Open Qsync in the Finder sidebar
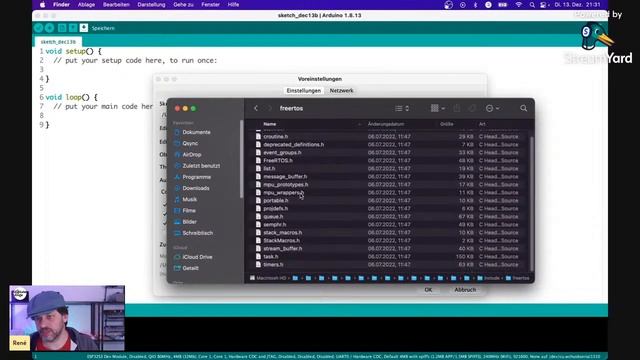640x360 pixels. [x=190, y=143]
